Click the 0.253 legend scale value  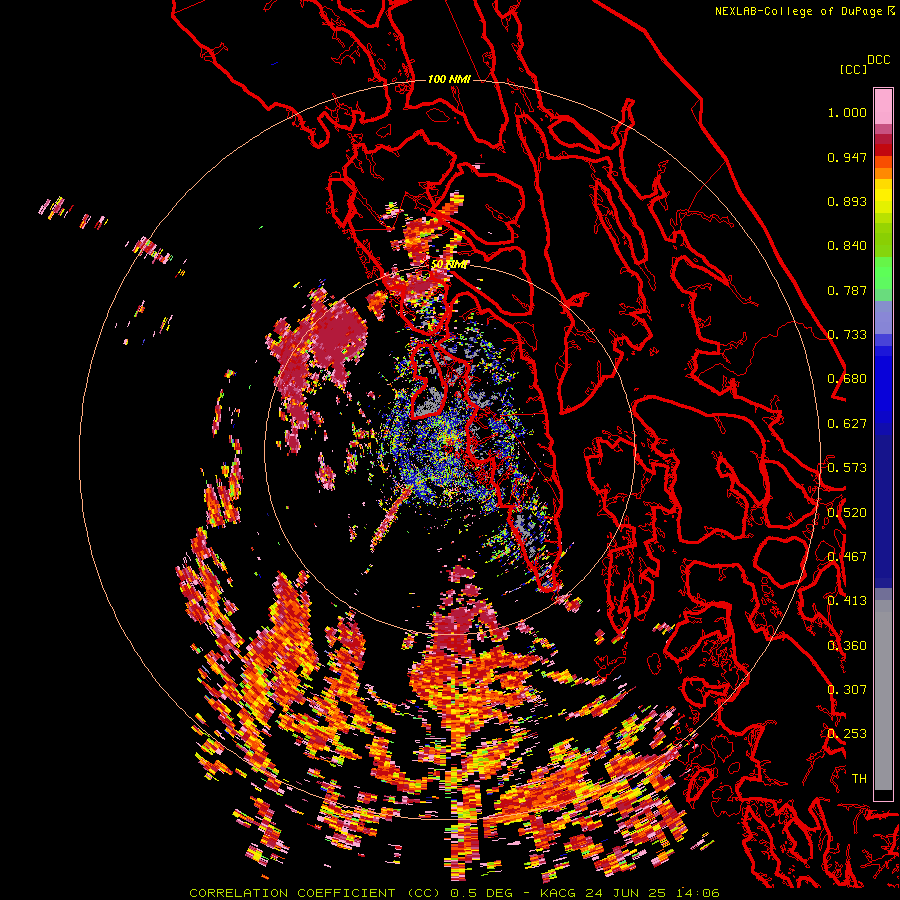pos(848,734)
